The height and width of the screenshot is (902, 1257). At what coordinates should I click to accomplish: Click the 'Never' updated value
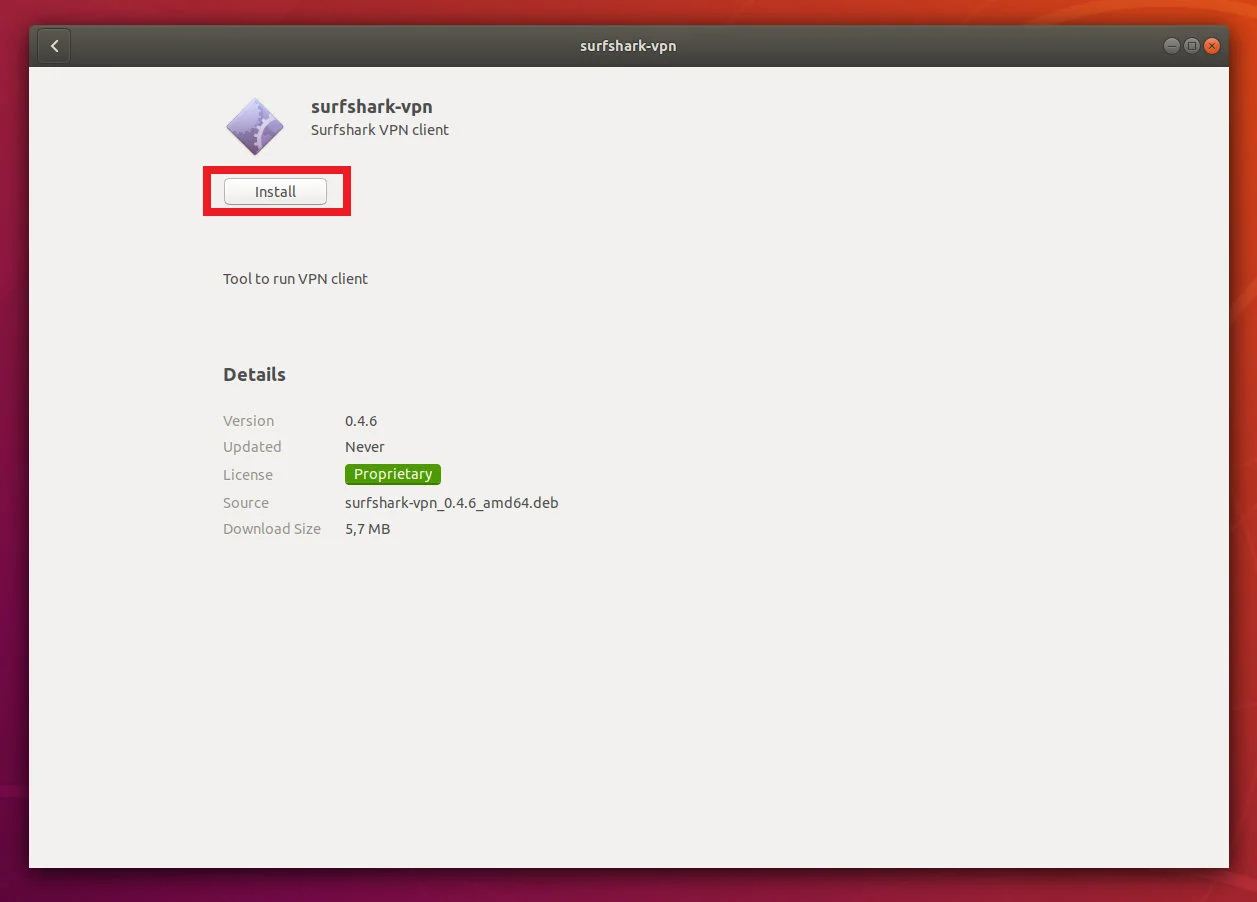(365, 447)
